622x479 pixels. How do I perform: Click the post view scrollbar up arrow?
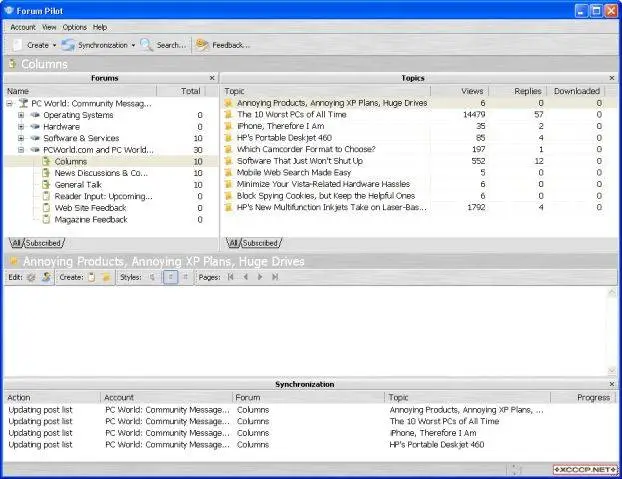click(x=612, y=293)
